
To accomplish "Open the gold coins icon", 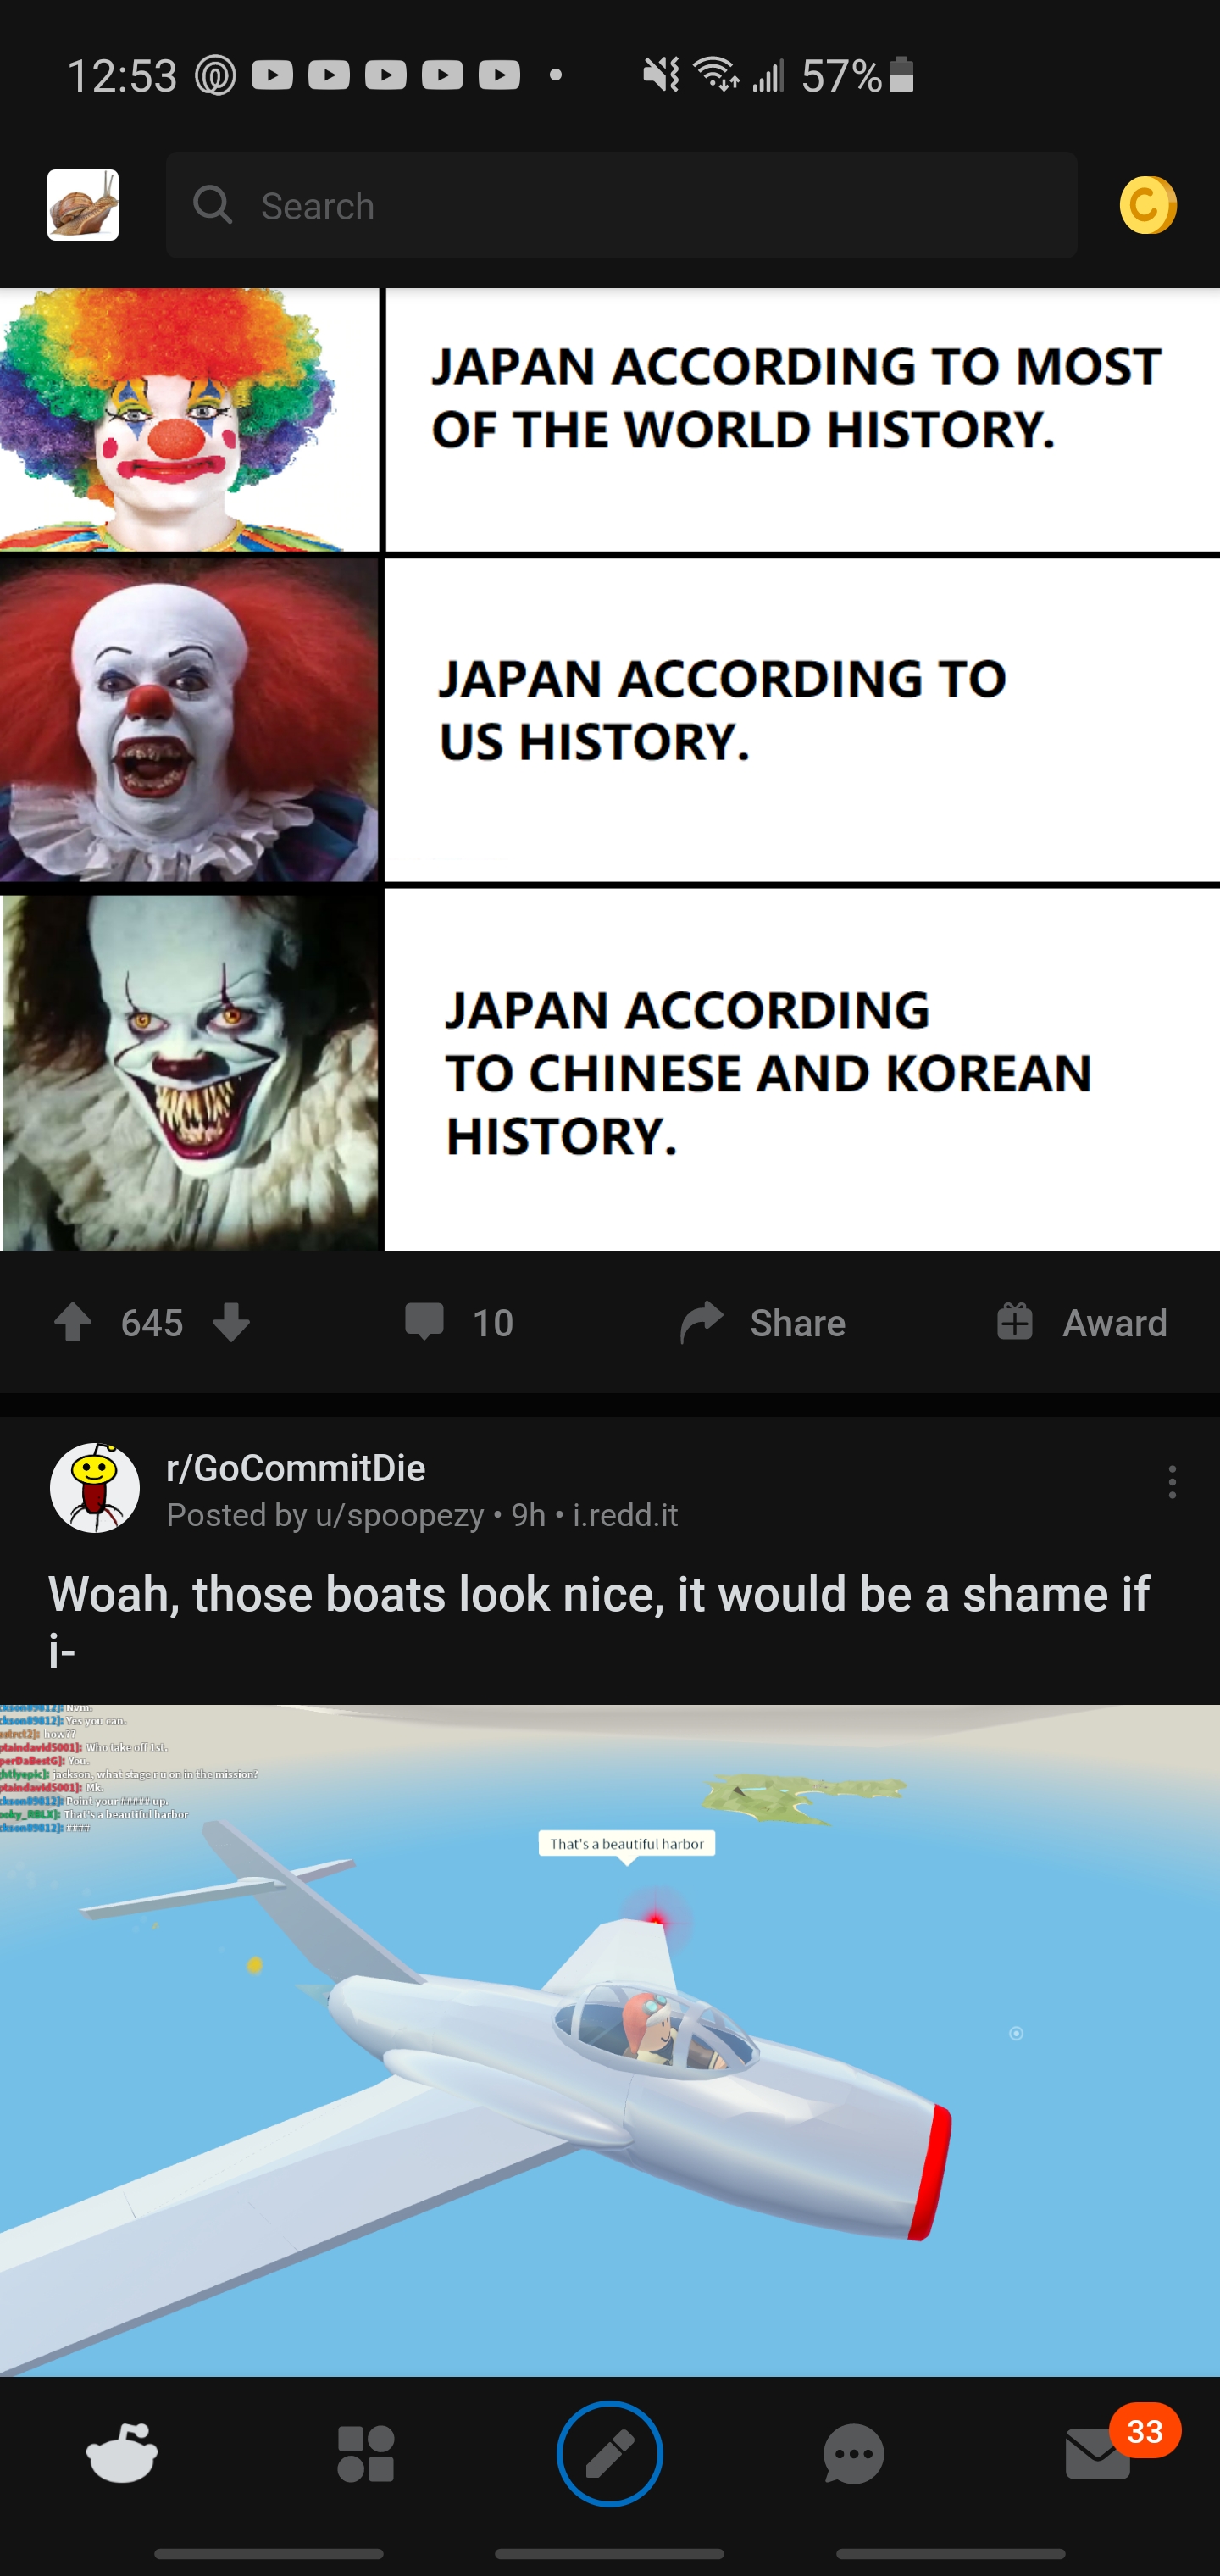I will tap(1147, 205).
